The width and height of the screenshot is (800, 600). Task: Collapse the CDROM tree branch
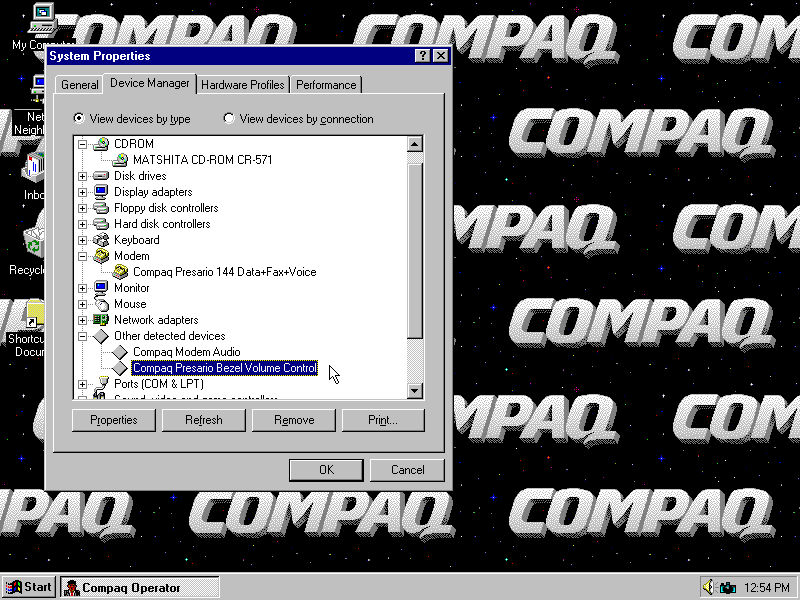click(x=82, y=144)
